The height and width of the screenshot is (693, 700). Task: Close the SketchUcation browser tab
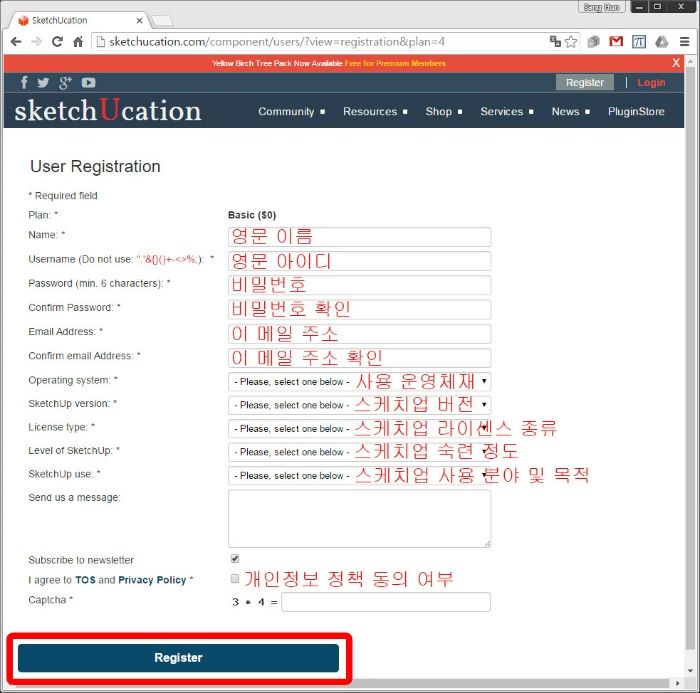140,21
